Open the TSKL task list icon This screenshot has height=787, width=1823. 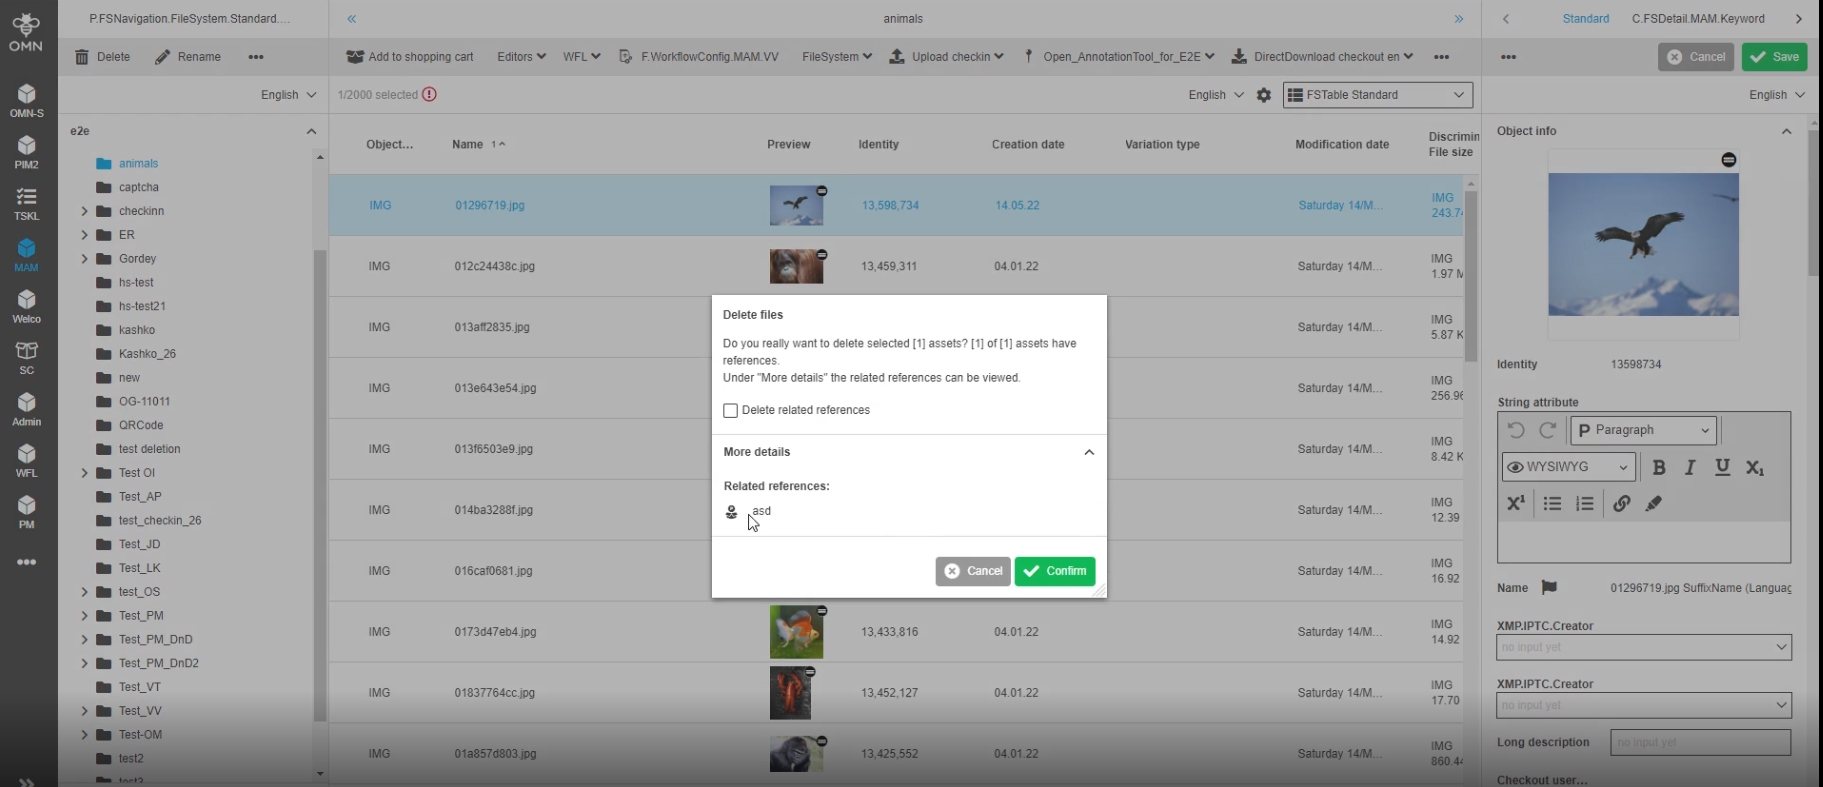pos(26,203)
